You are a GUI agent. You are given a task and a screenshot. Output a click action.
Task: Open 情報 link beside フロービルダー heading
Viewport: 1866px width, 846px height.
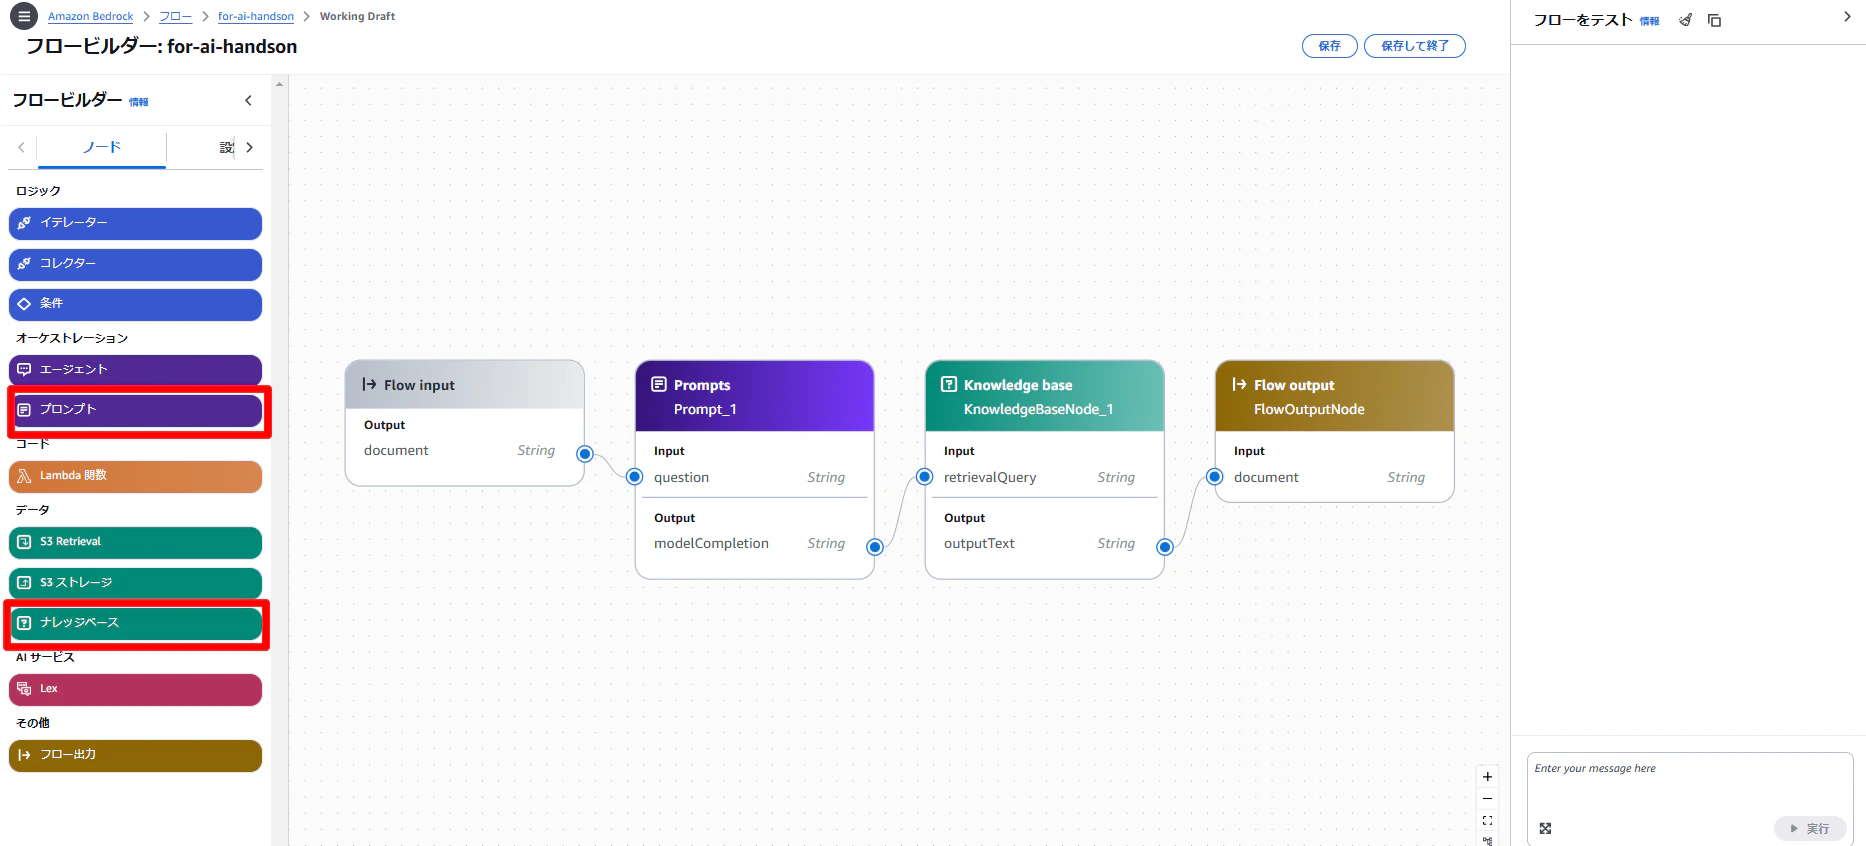139,102
